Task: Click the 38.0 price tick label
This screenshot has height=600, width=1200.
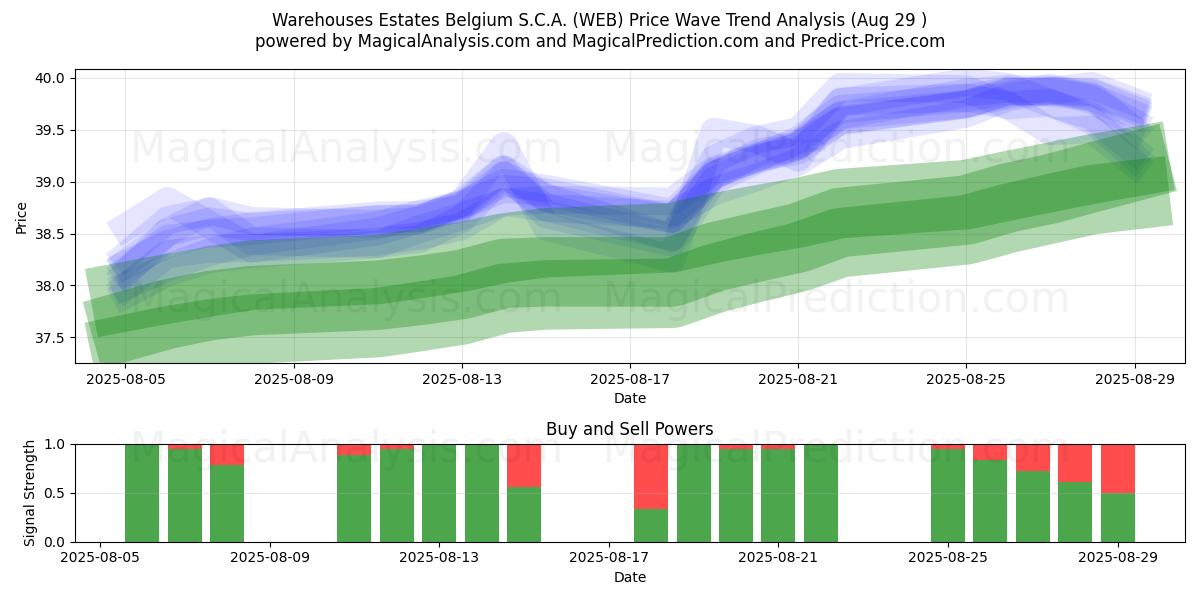Action: coord(51,286)
